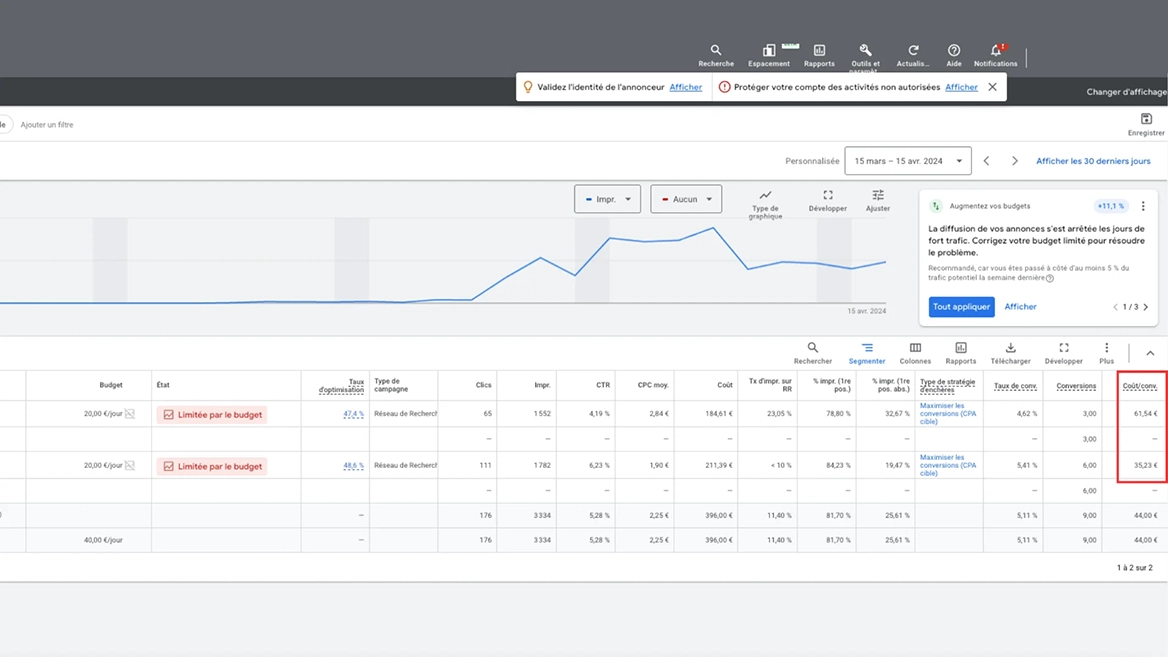Click the budget chart icon in the 48,6 % row

(x=130, y=466)
